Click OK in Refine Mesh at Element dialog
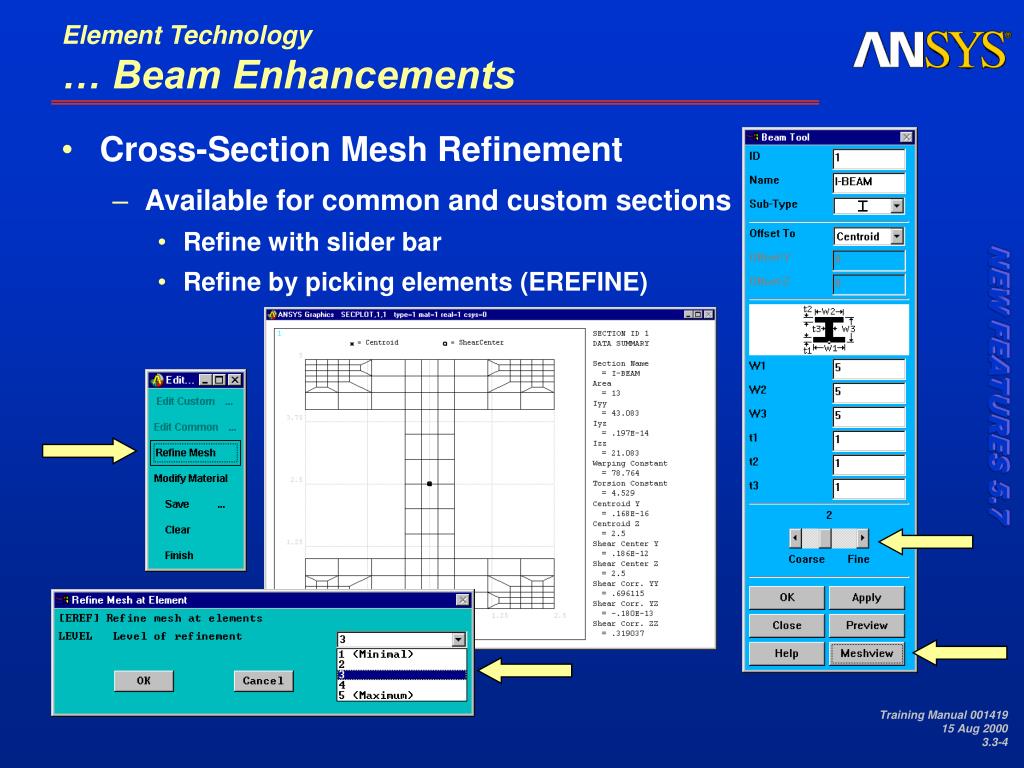1024x768 pixels. click(x=144, y=680)
